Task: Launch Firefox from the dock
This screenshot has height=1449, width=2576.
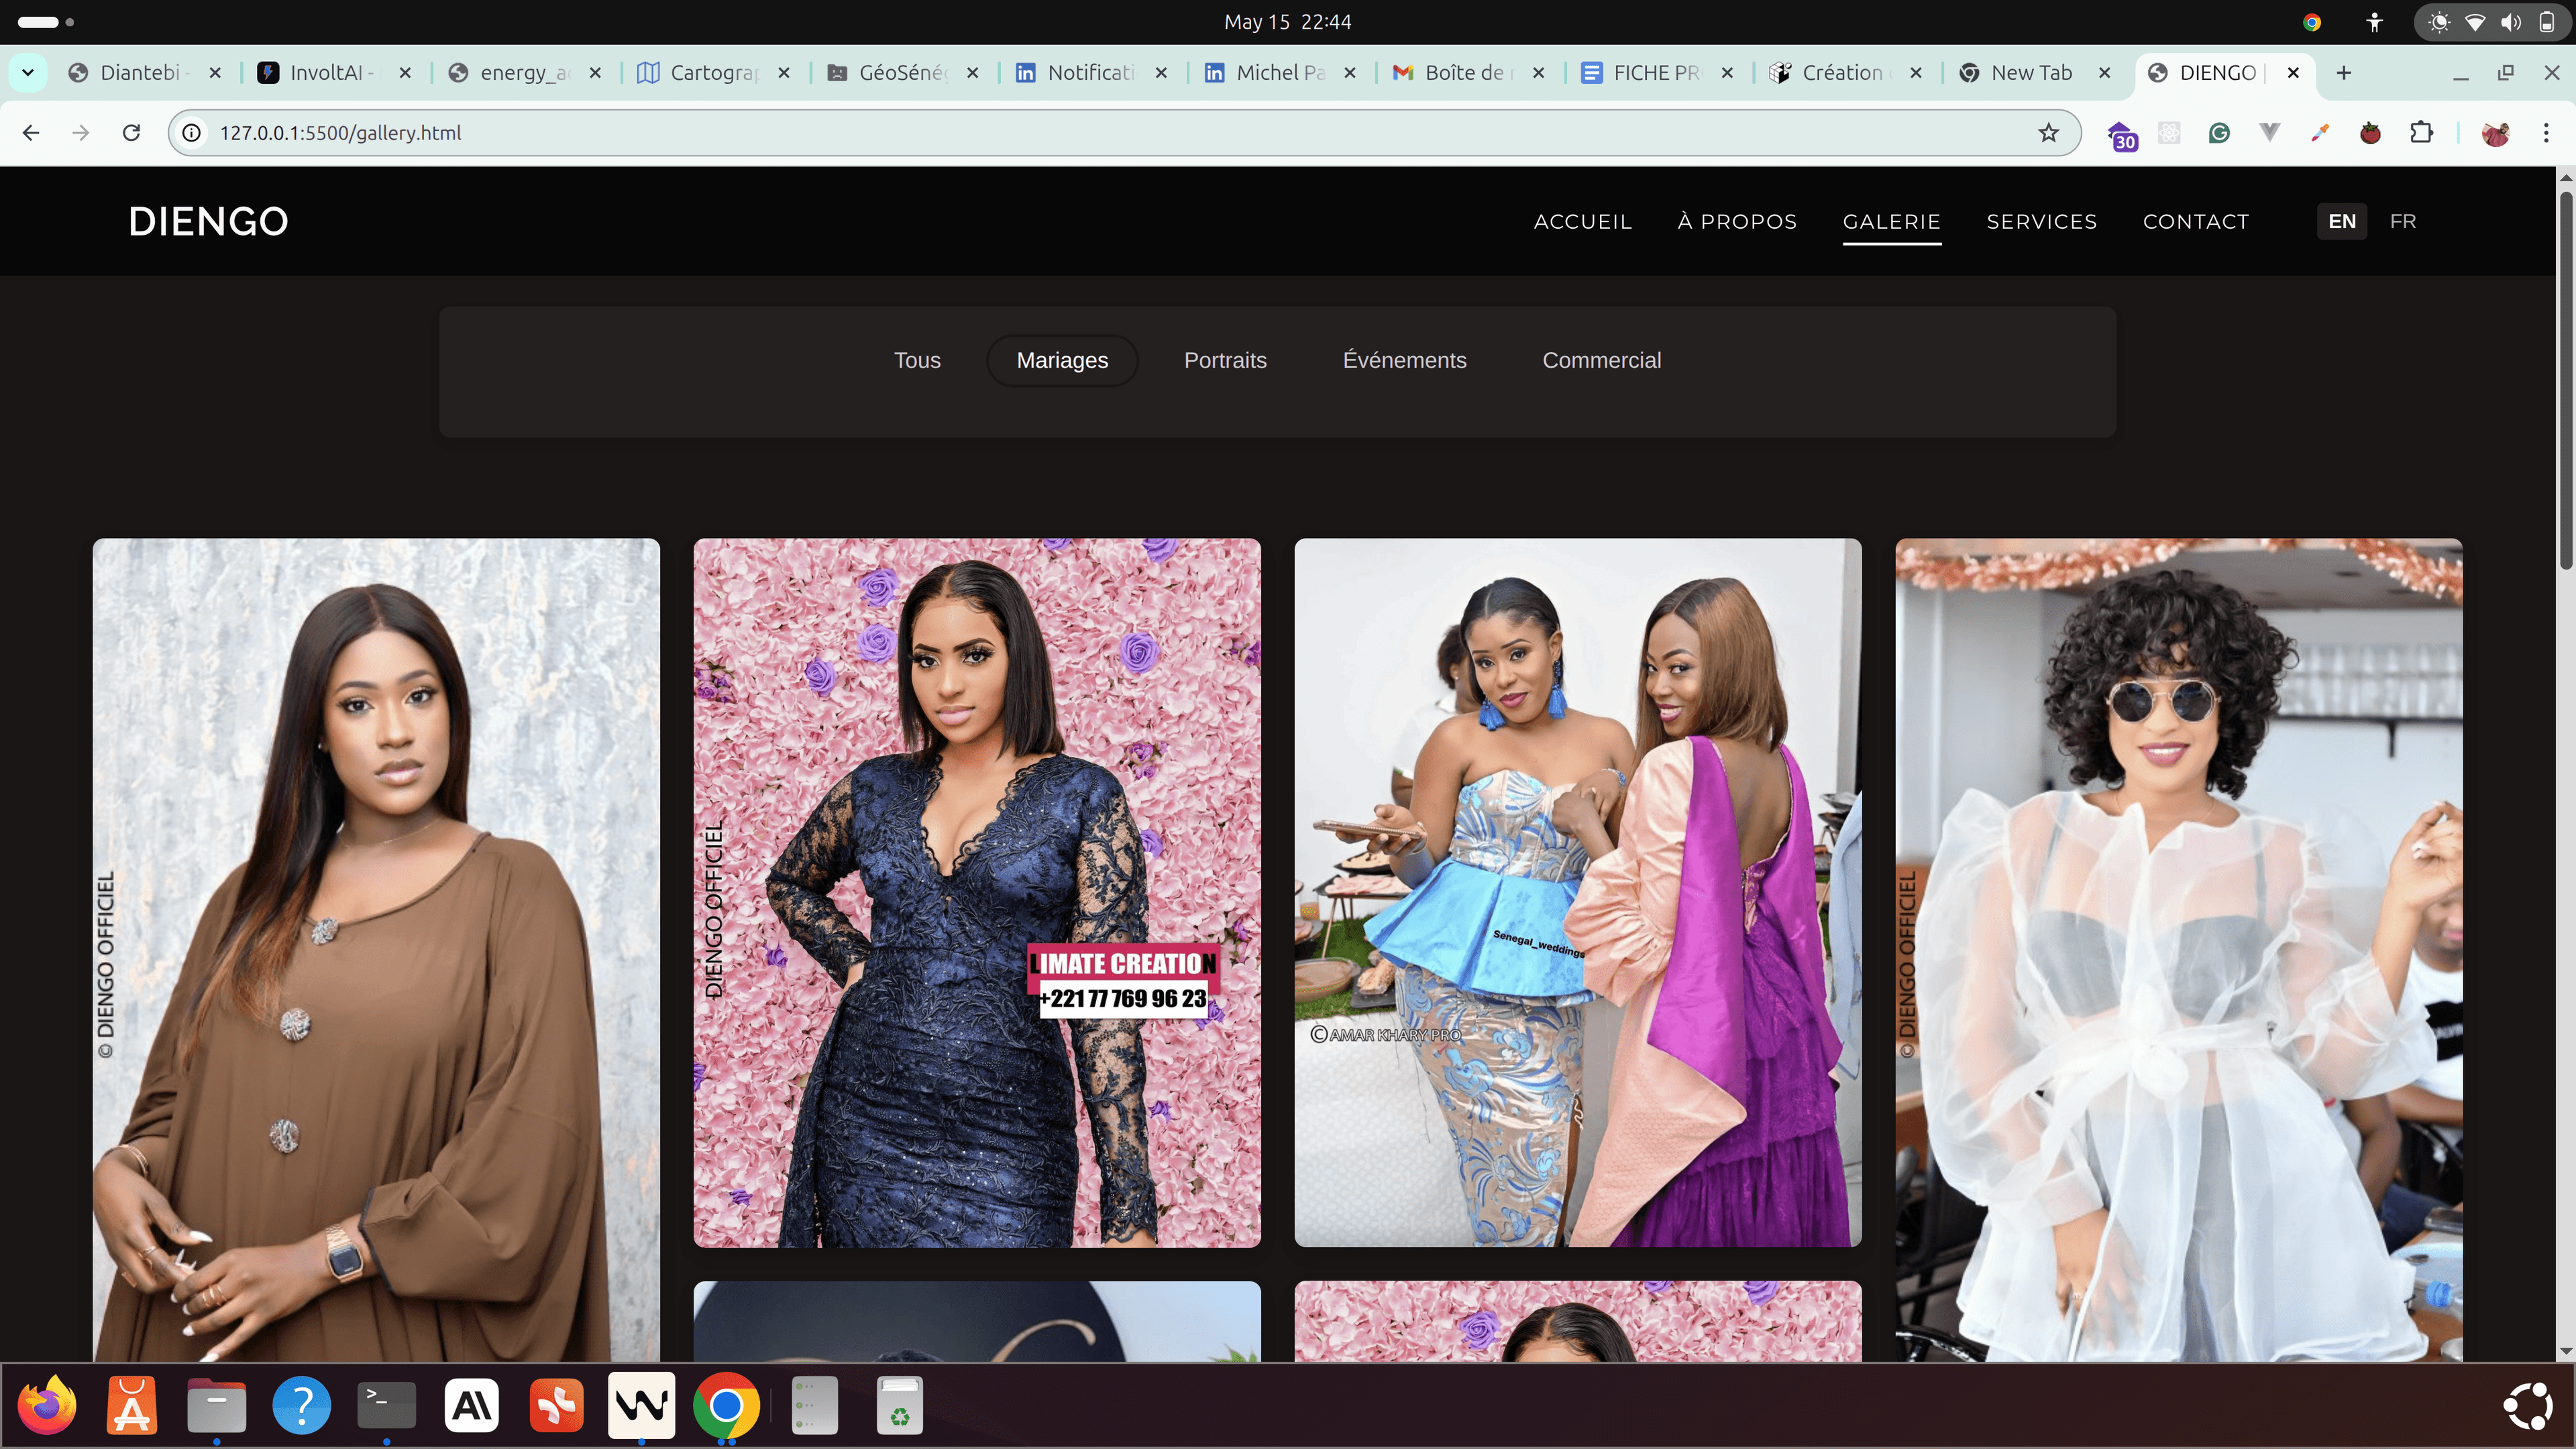Action: point(47,1405)
